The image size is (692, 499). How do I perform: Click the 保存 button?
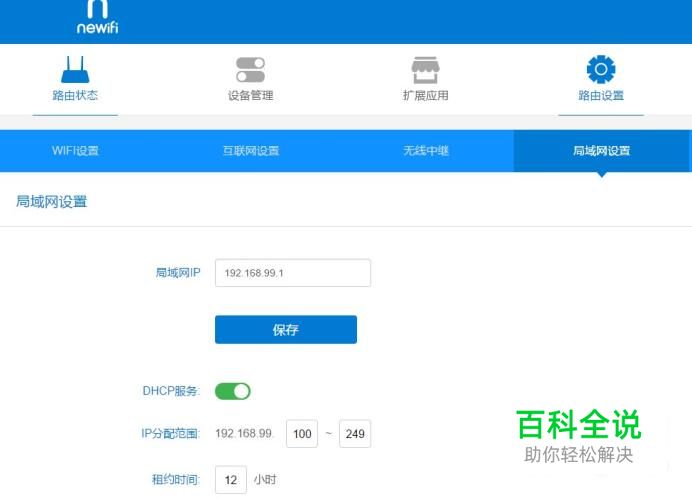[286, 330]
